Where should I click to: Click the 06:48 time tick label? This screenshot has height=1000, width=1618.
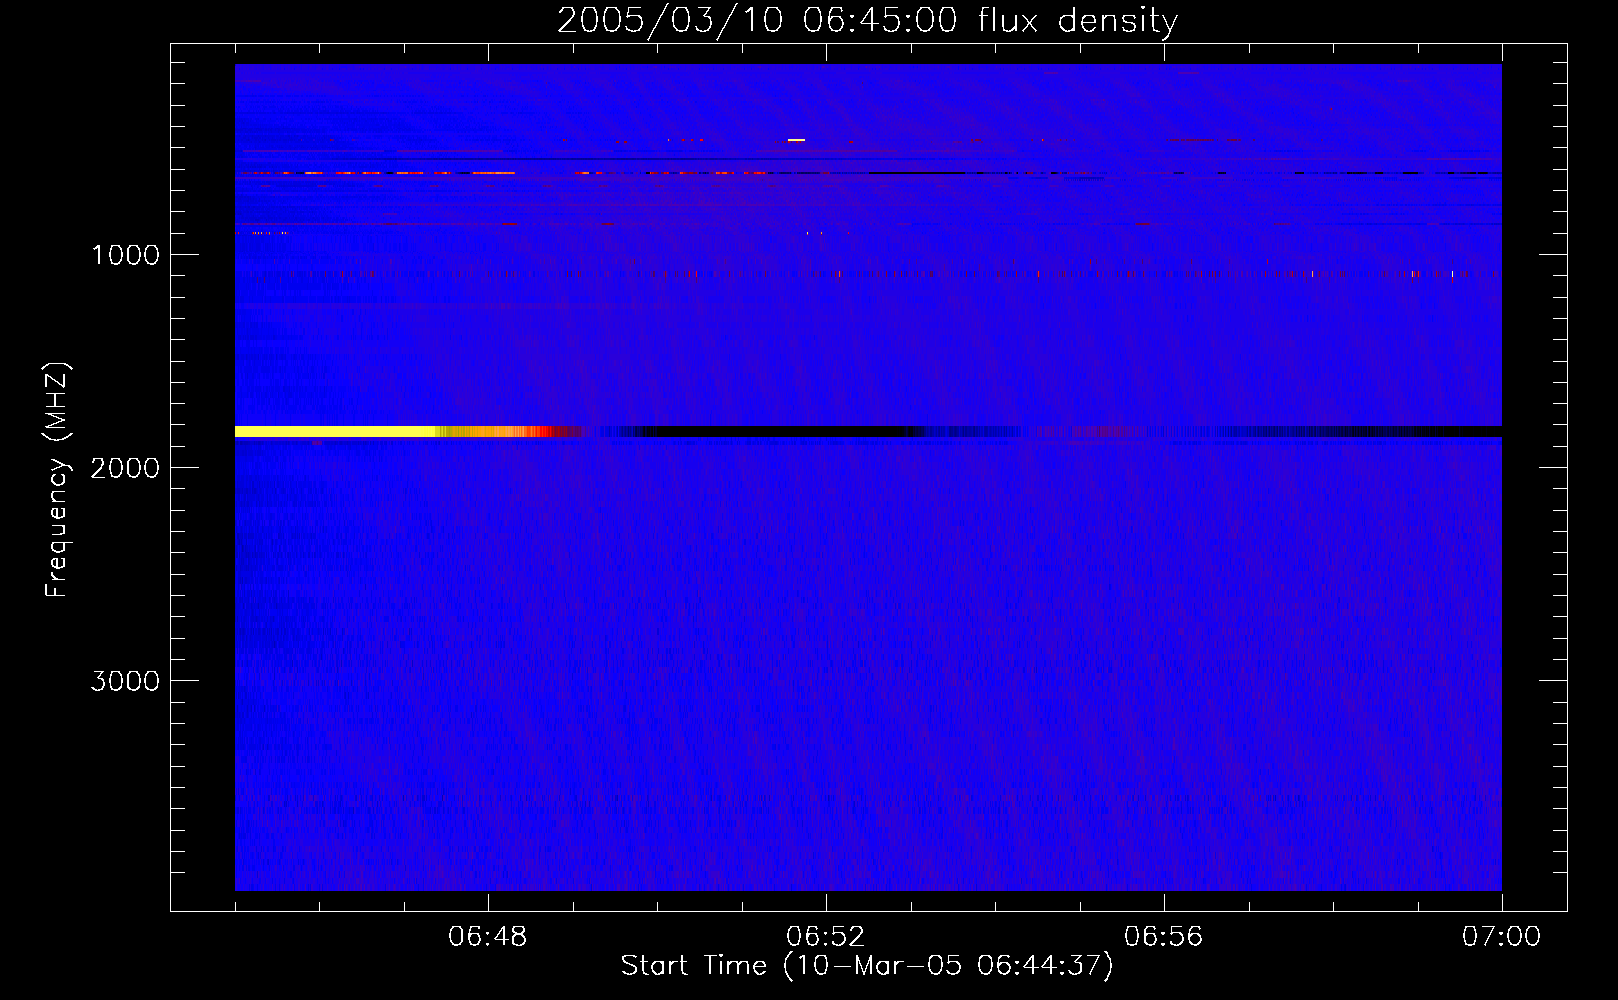coord(488,937)
